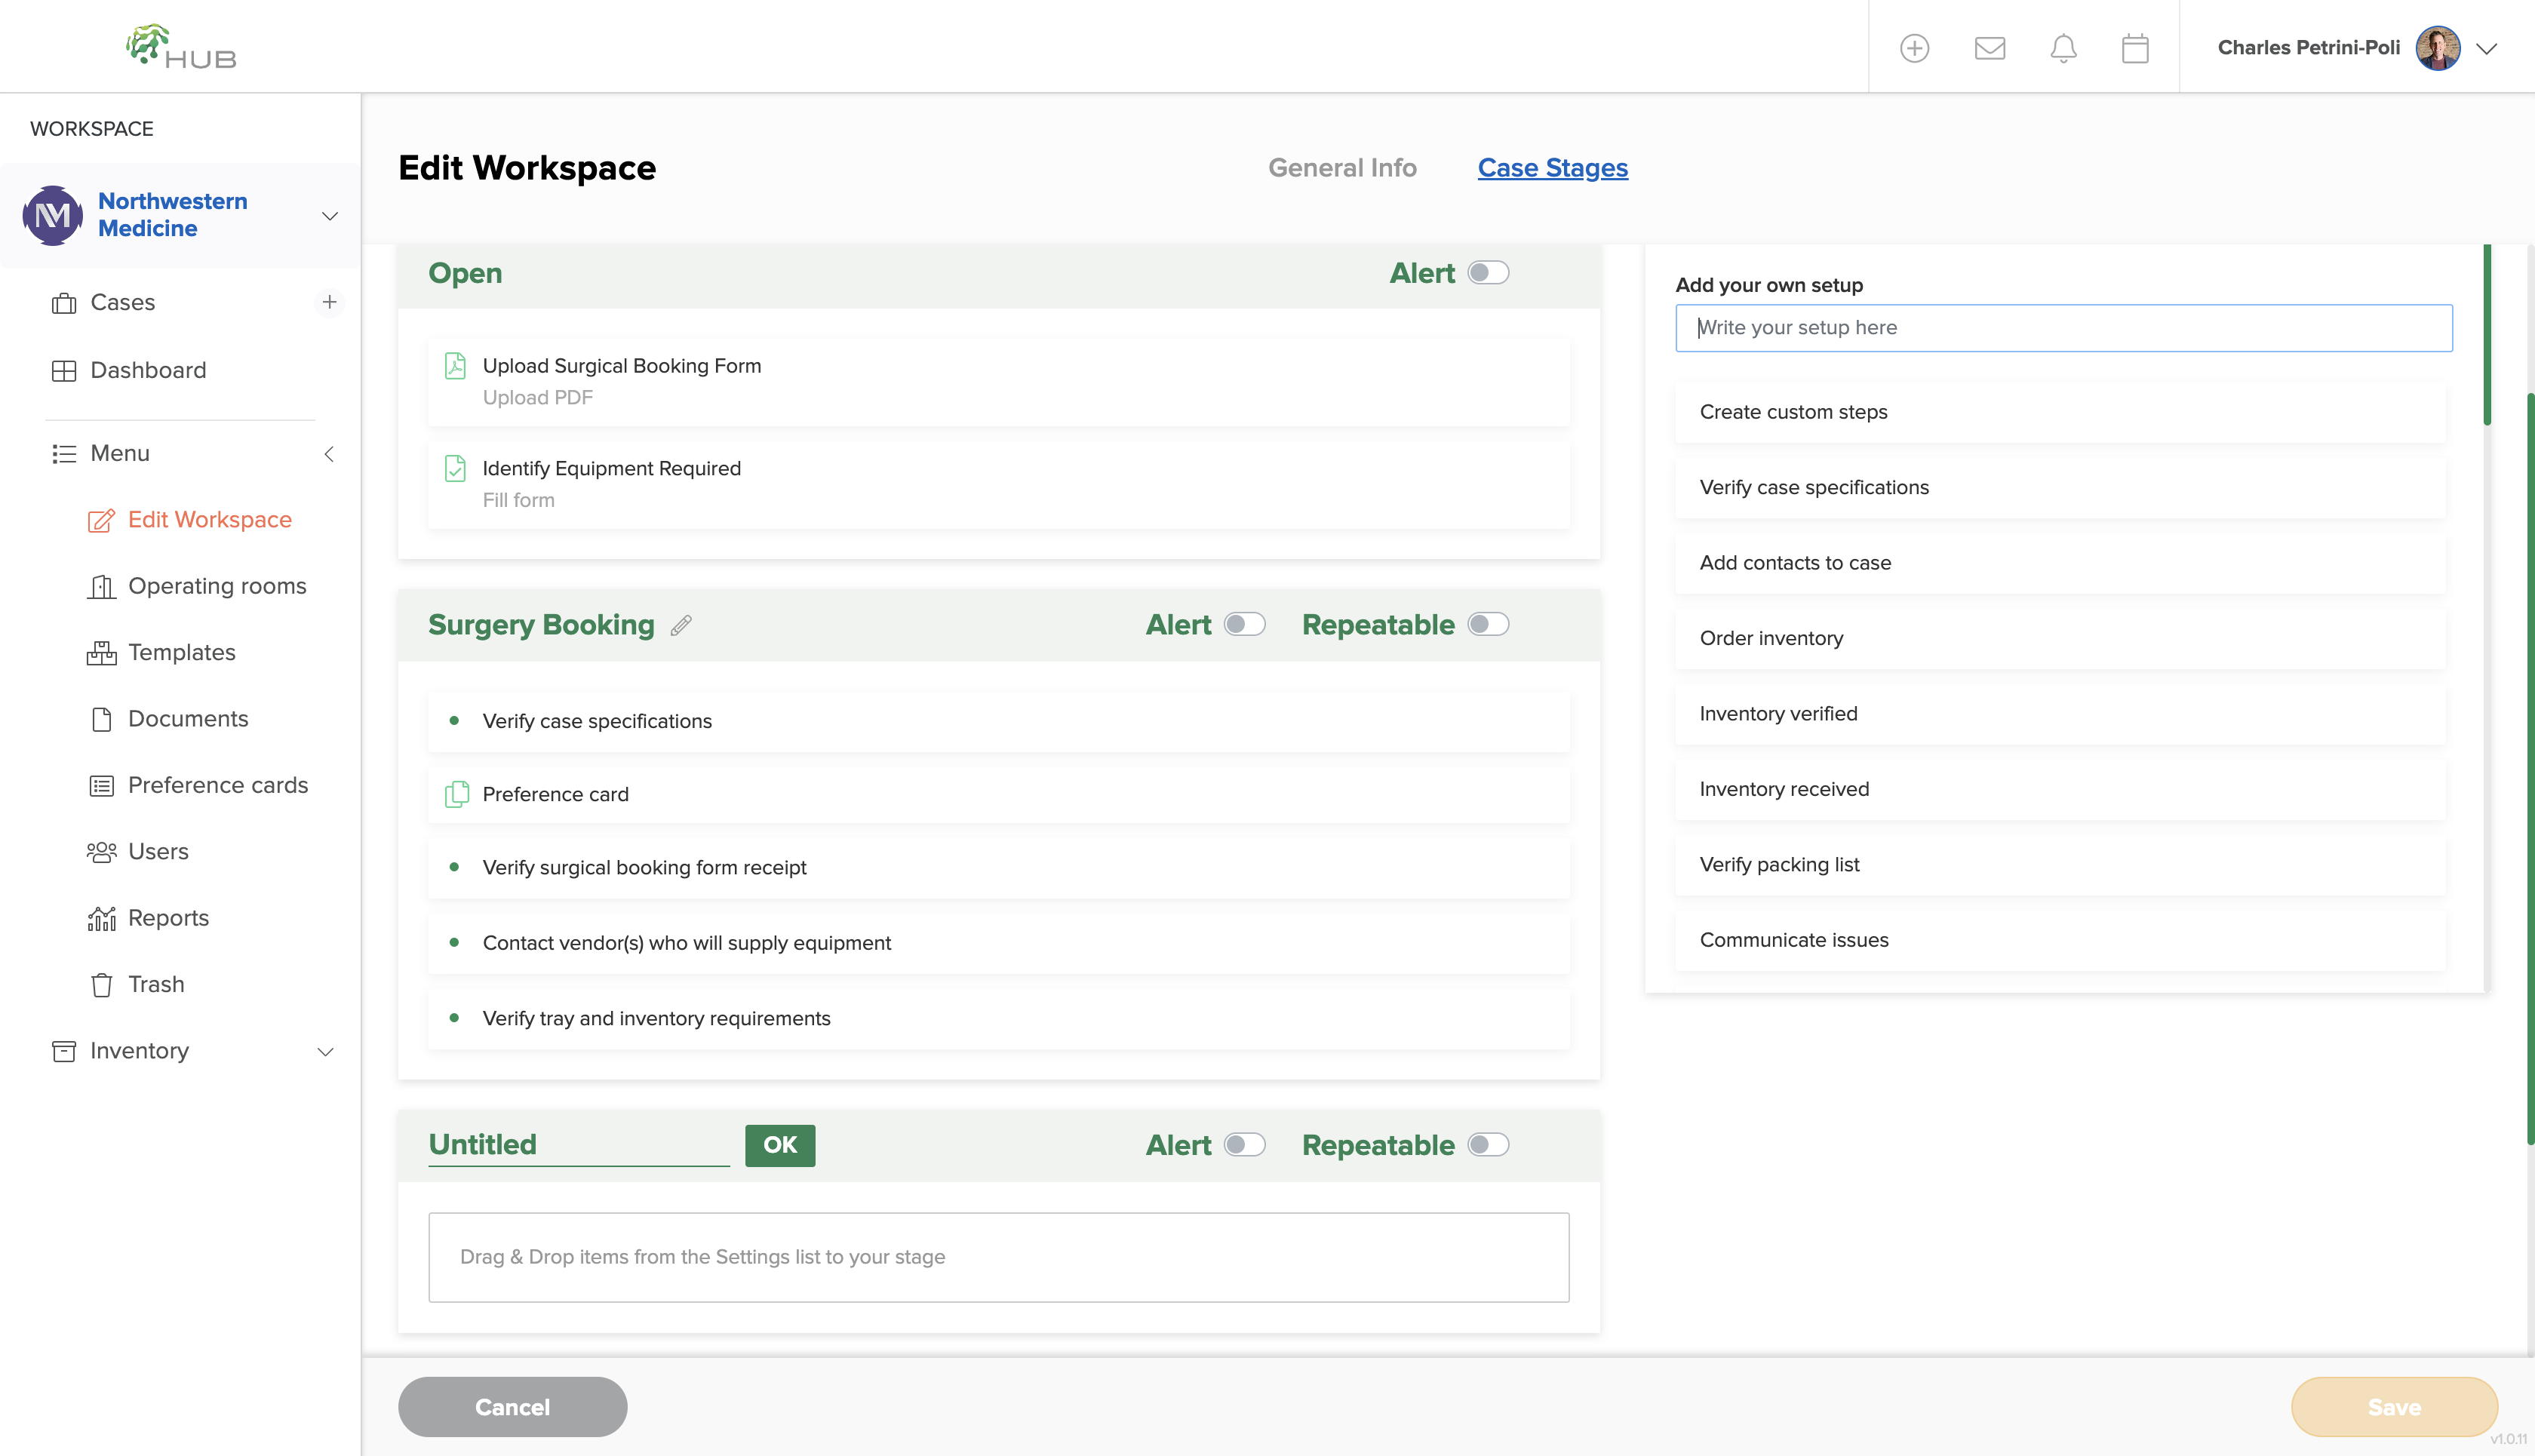Click the PDF icon for Upload Surgical Booking Form

coord(455,366)
